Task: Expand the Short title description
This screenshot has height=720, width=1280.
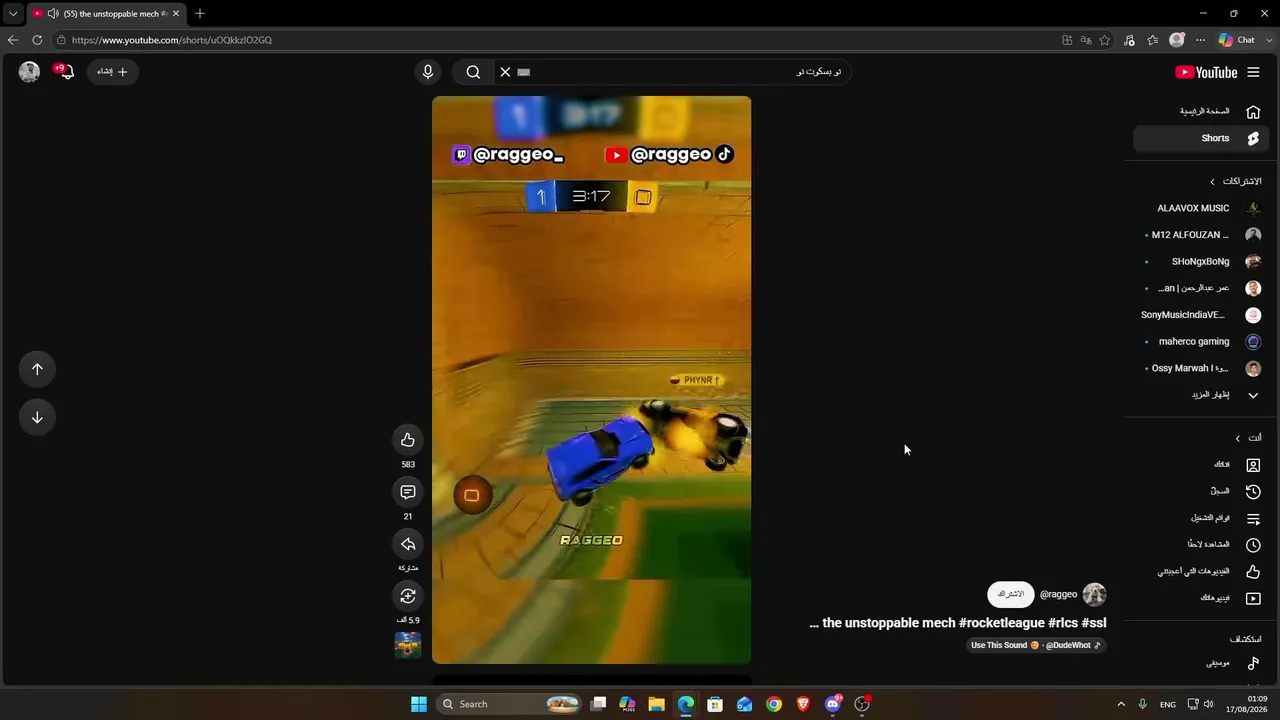Action: tap(958, 623)
